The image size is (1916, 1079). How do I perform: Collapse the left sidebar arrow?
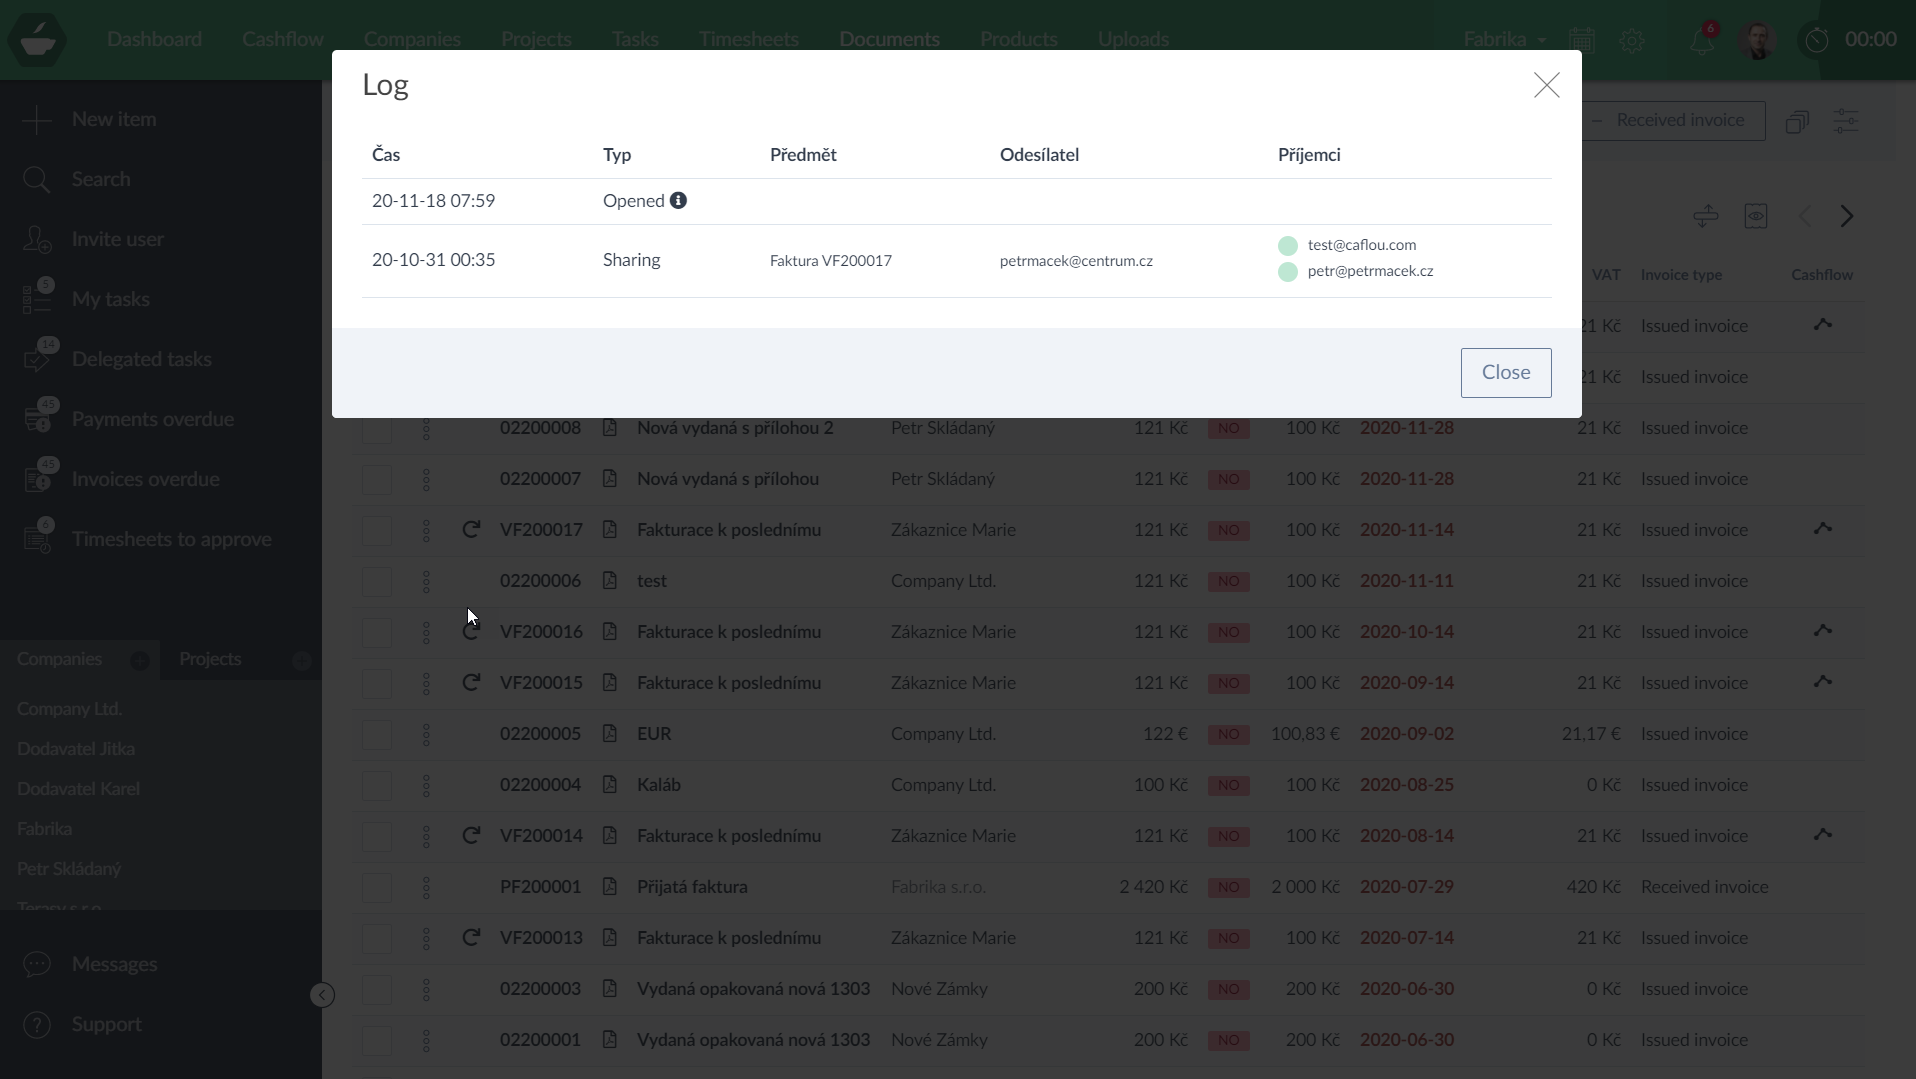(x=322, y=995)
